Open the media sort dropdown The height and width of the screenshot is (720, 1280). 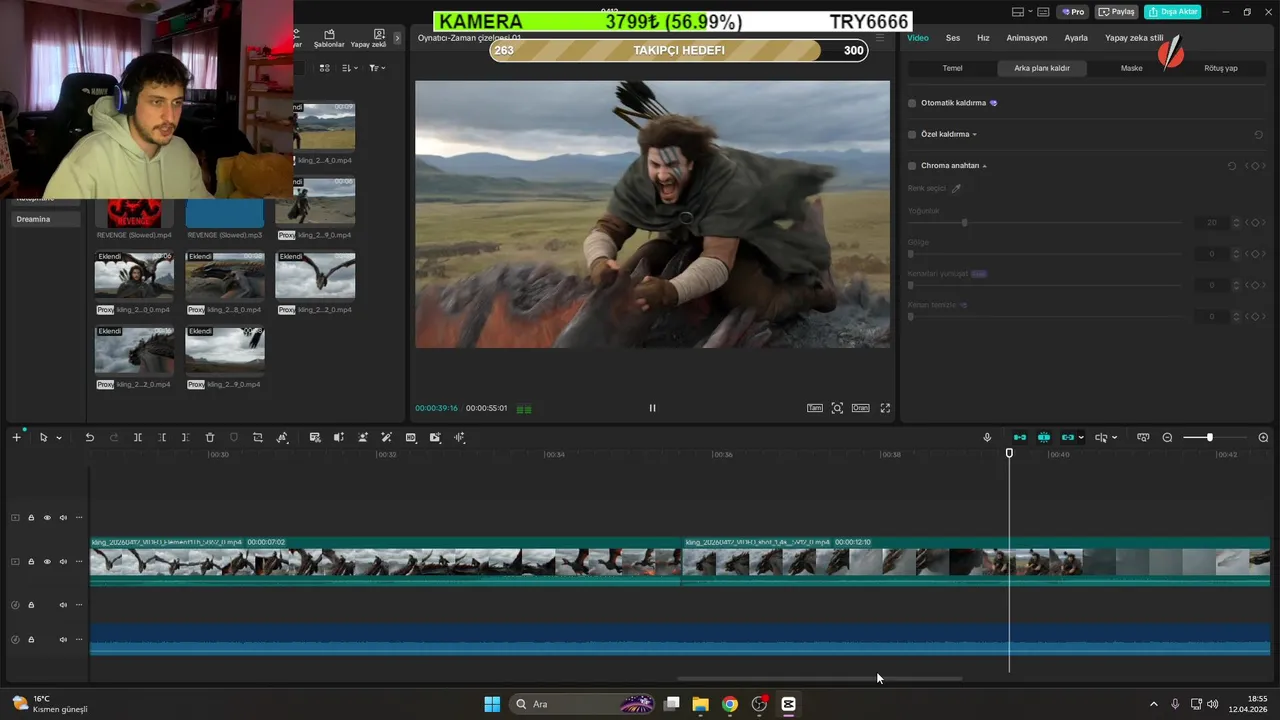coord(350,68)
